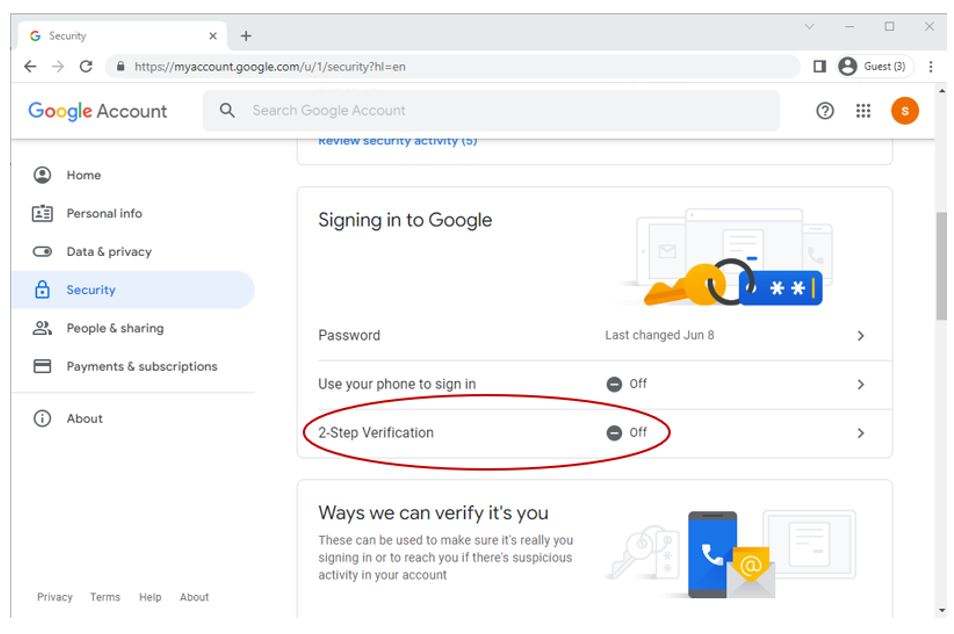The width and height of the screenshot is (954, 634).
Task: Click the orange account avatar
Action: coord(904,111)
